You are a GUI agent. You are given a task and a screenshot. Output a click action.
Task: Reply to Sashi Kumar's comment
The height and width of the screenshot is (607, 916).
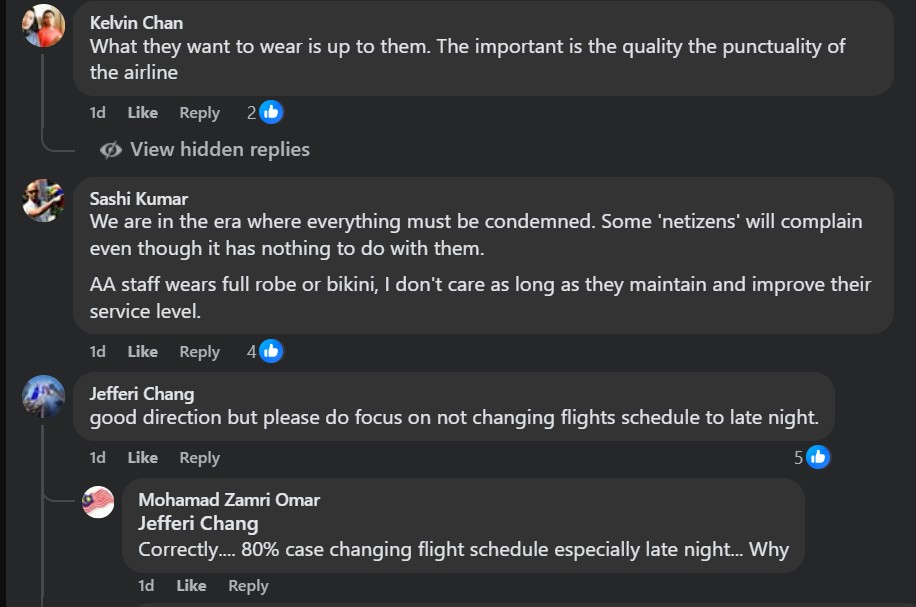(199, 352)
